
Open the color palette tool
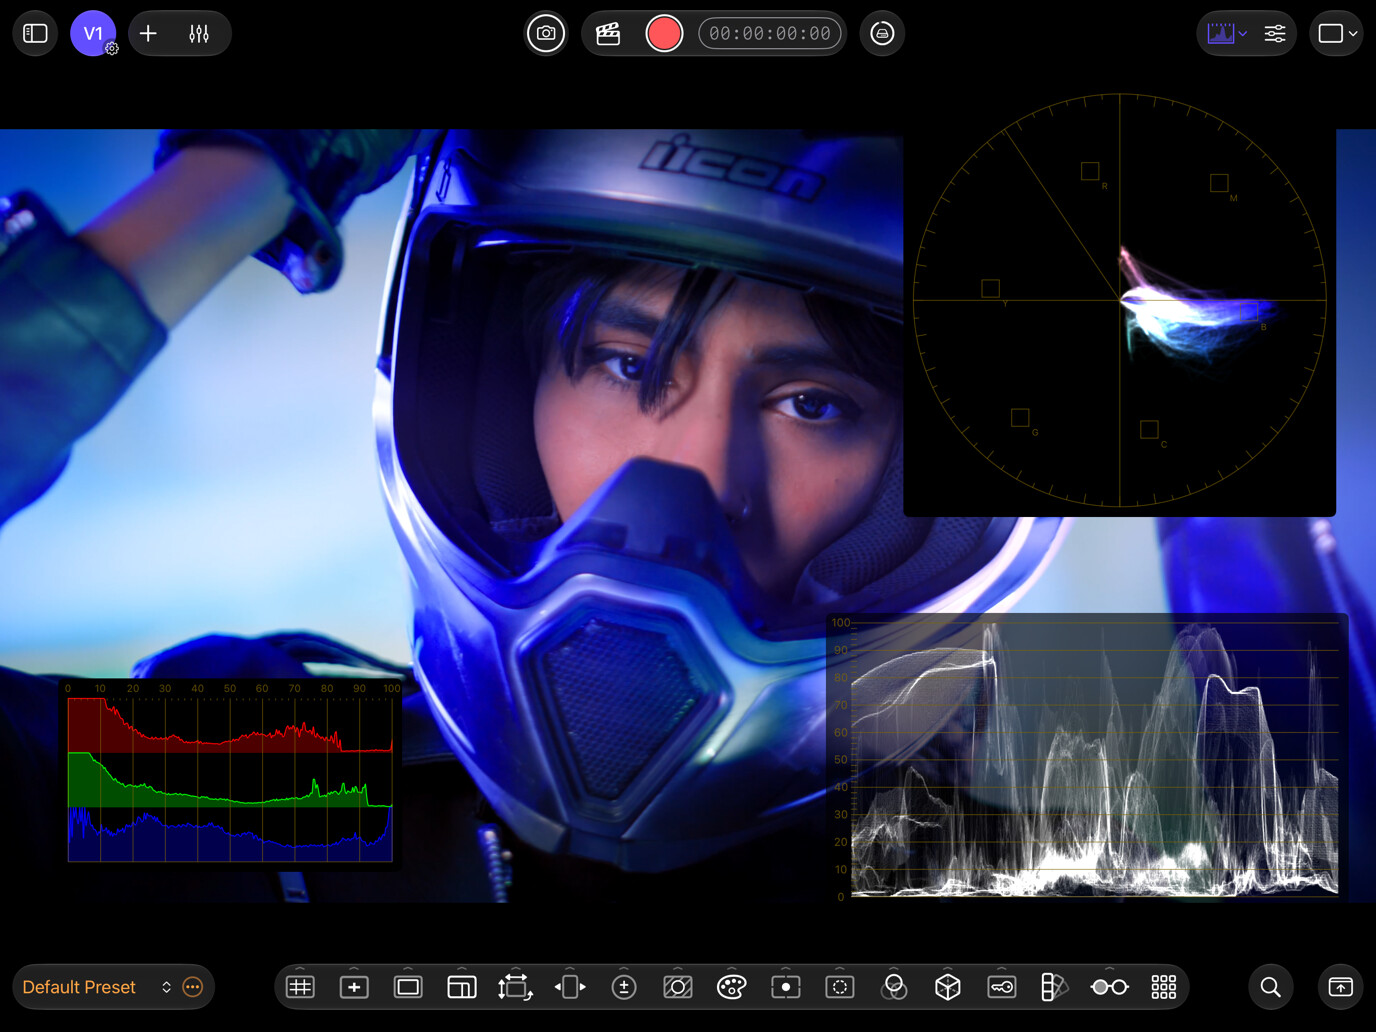732,987
